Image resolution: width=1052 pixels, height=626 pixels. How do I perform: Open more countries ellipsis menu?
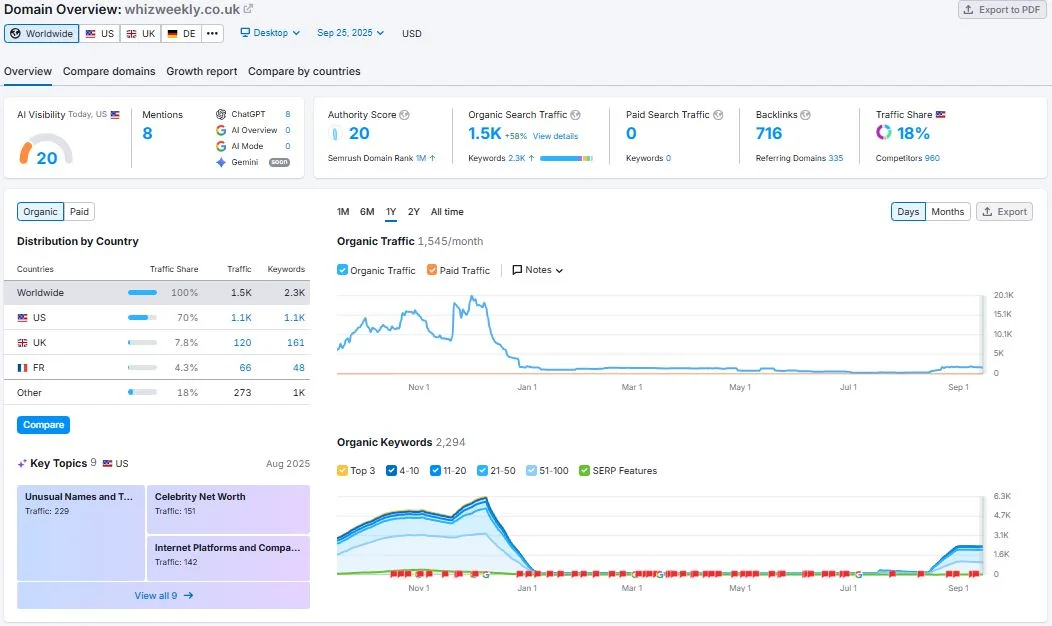[212, 34]
